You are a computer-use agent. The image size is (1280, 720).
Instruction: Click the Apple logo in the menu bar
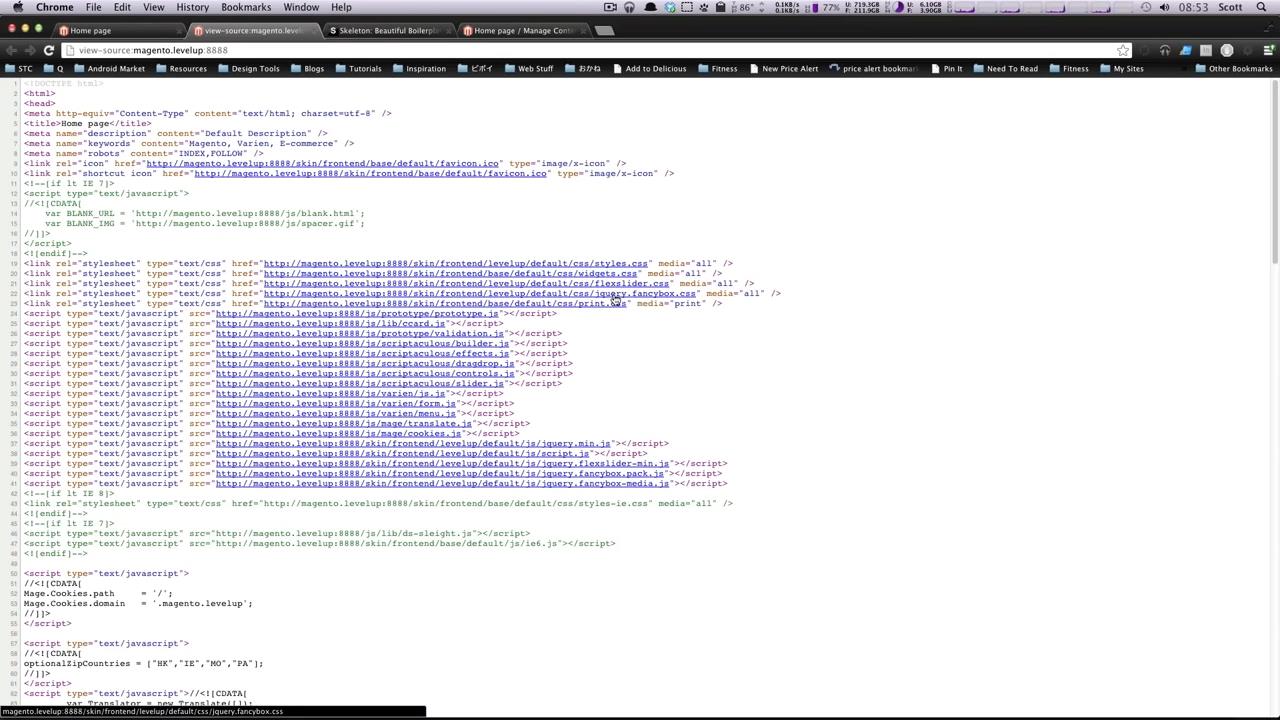[17, 7]
